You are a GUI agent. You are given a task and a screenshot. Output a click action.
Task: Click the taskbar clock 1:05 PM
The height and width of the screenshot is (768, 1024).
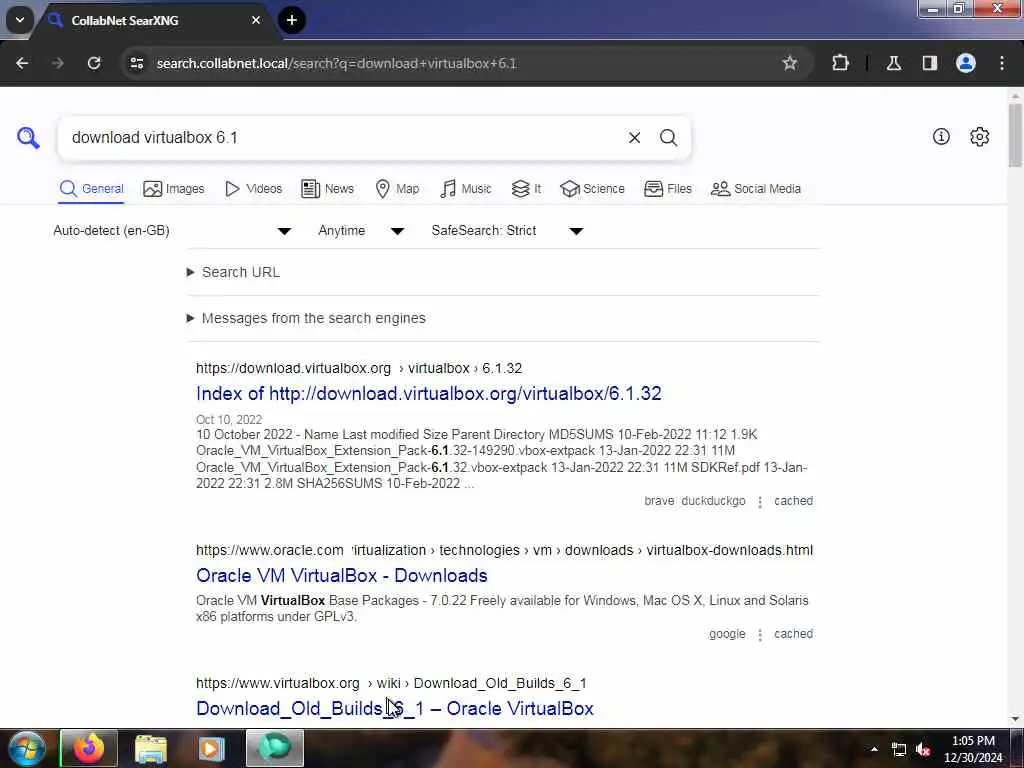pyautogui.click(x=973, y=749)
